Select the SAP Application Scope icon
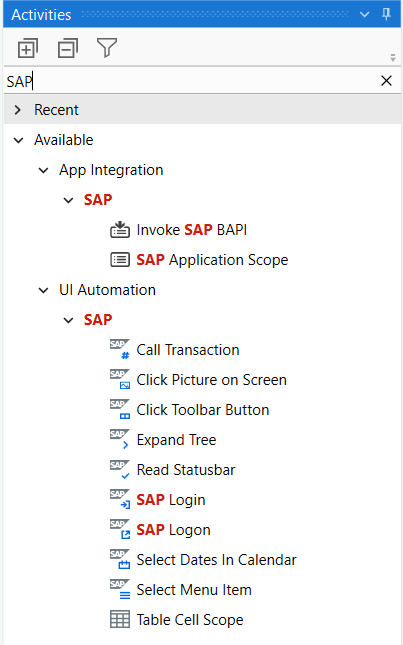 tap(120, 260)
